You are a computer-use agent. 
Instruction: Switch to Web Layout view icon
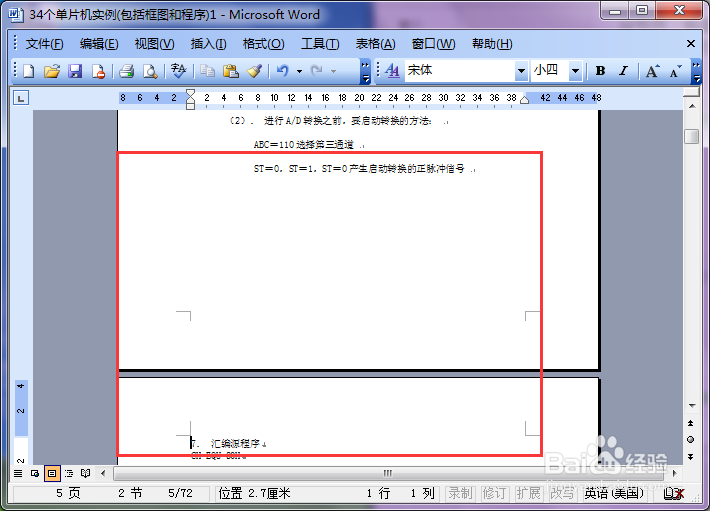tap(35, 473)
